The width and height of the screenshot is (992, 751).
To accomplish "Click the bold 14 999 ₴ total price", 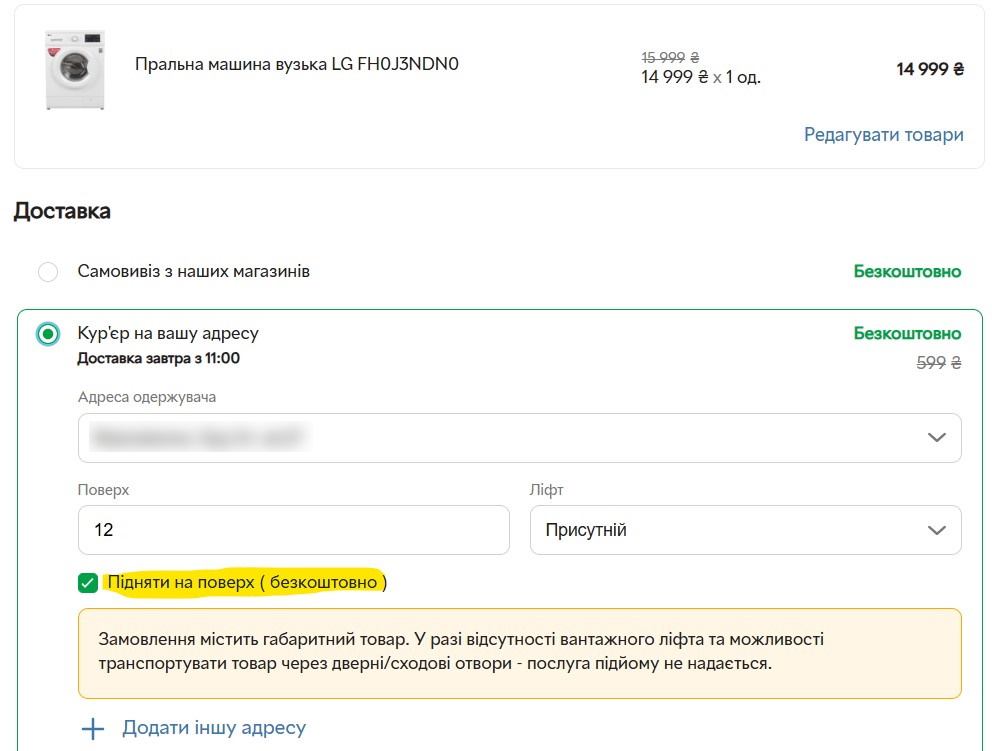I will [929, 70].
